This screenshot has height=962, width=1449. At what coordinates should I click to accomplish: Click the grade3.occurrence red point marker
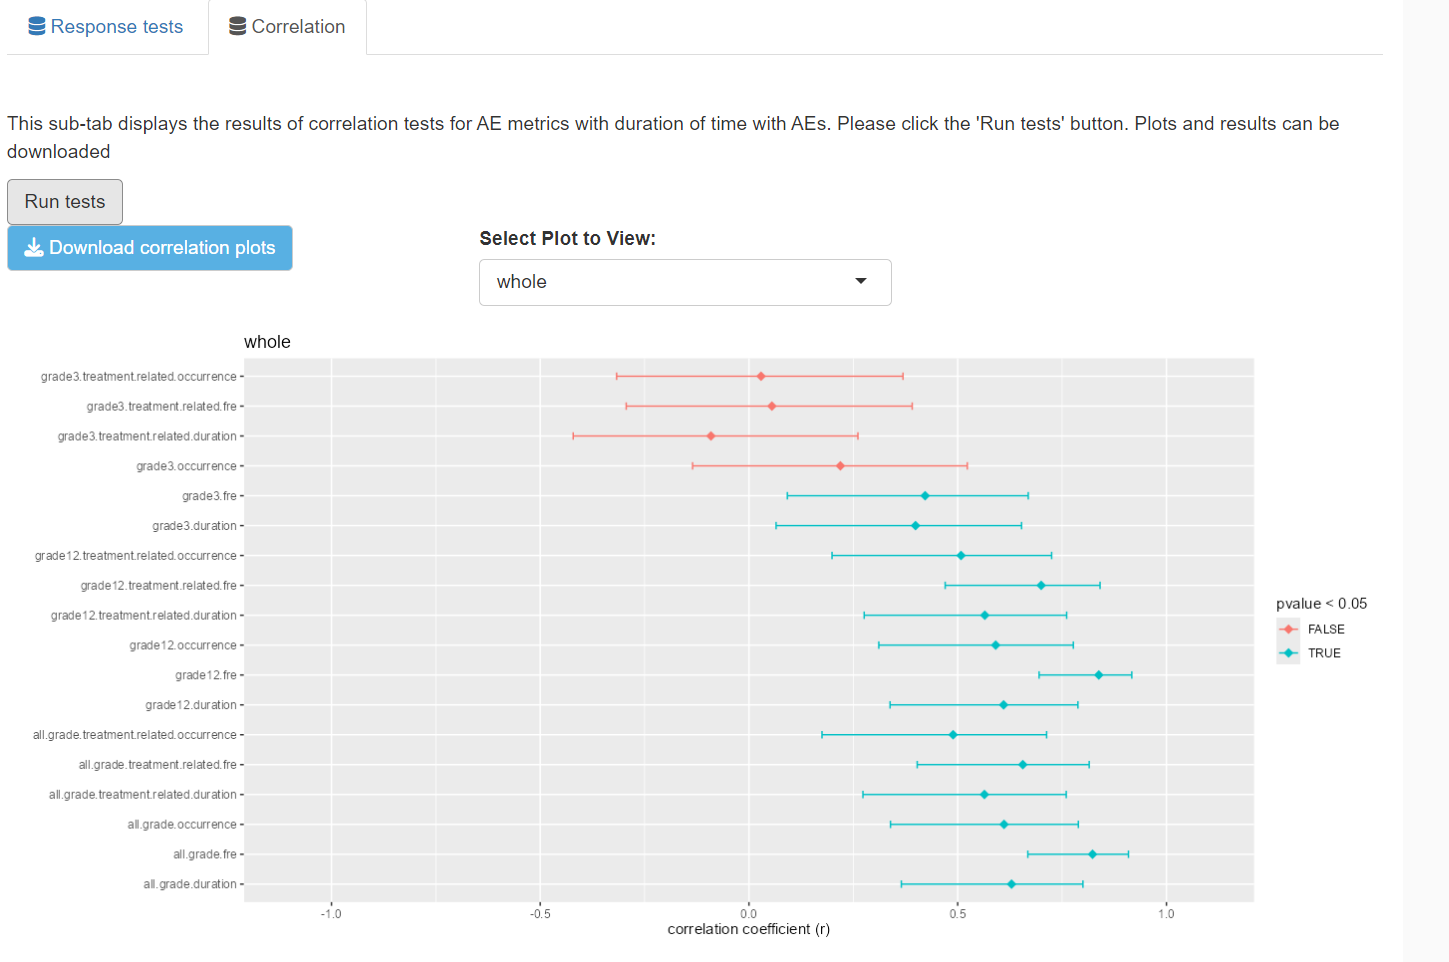(838, 465)
